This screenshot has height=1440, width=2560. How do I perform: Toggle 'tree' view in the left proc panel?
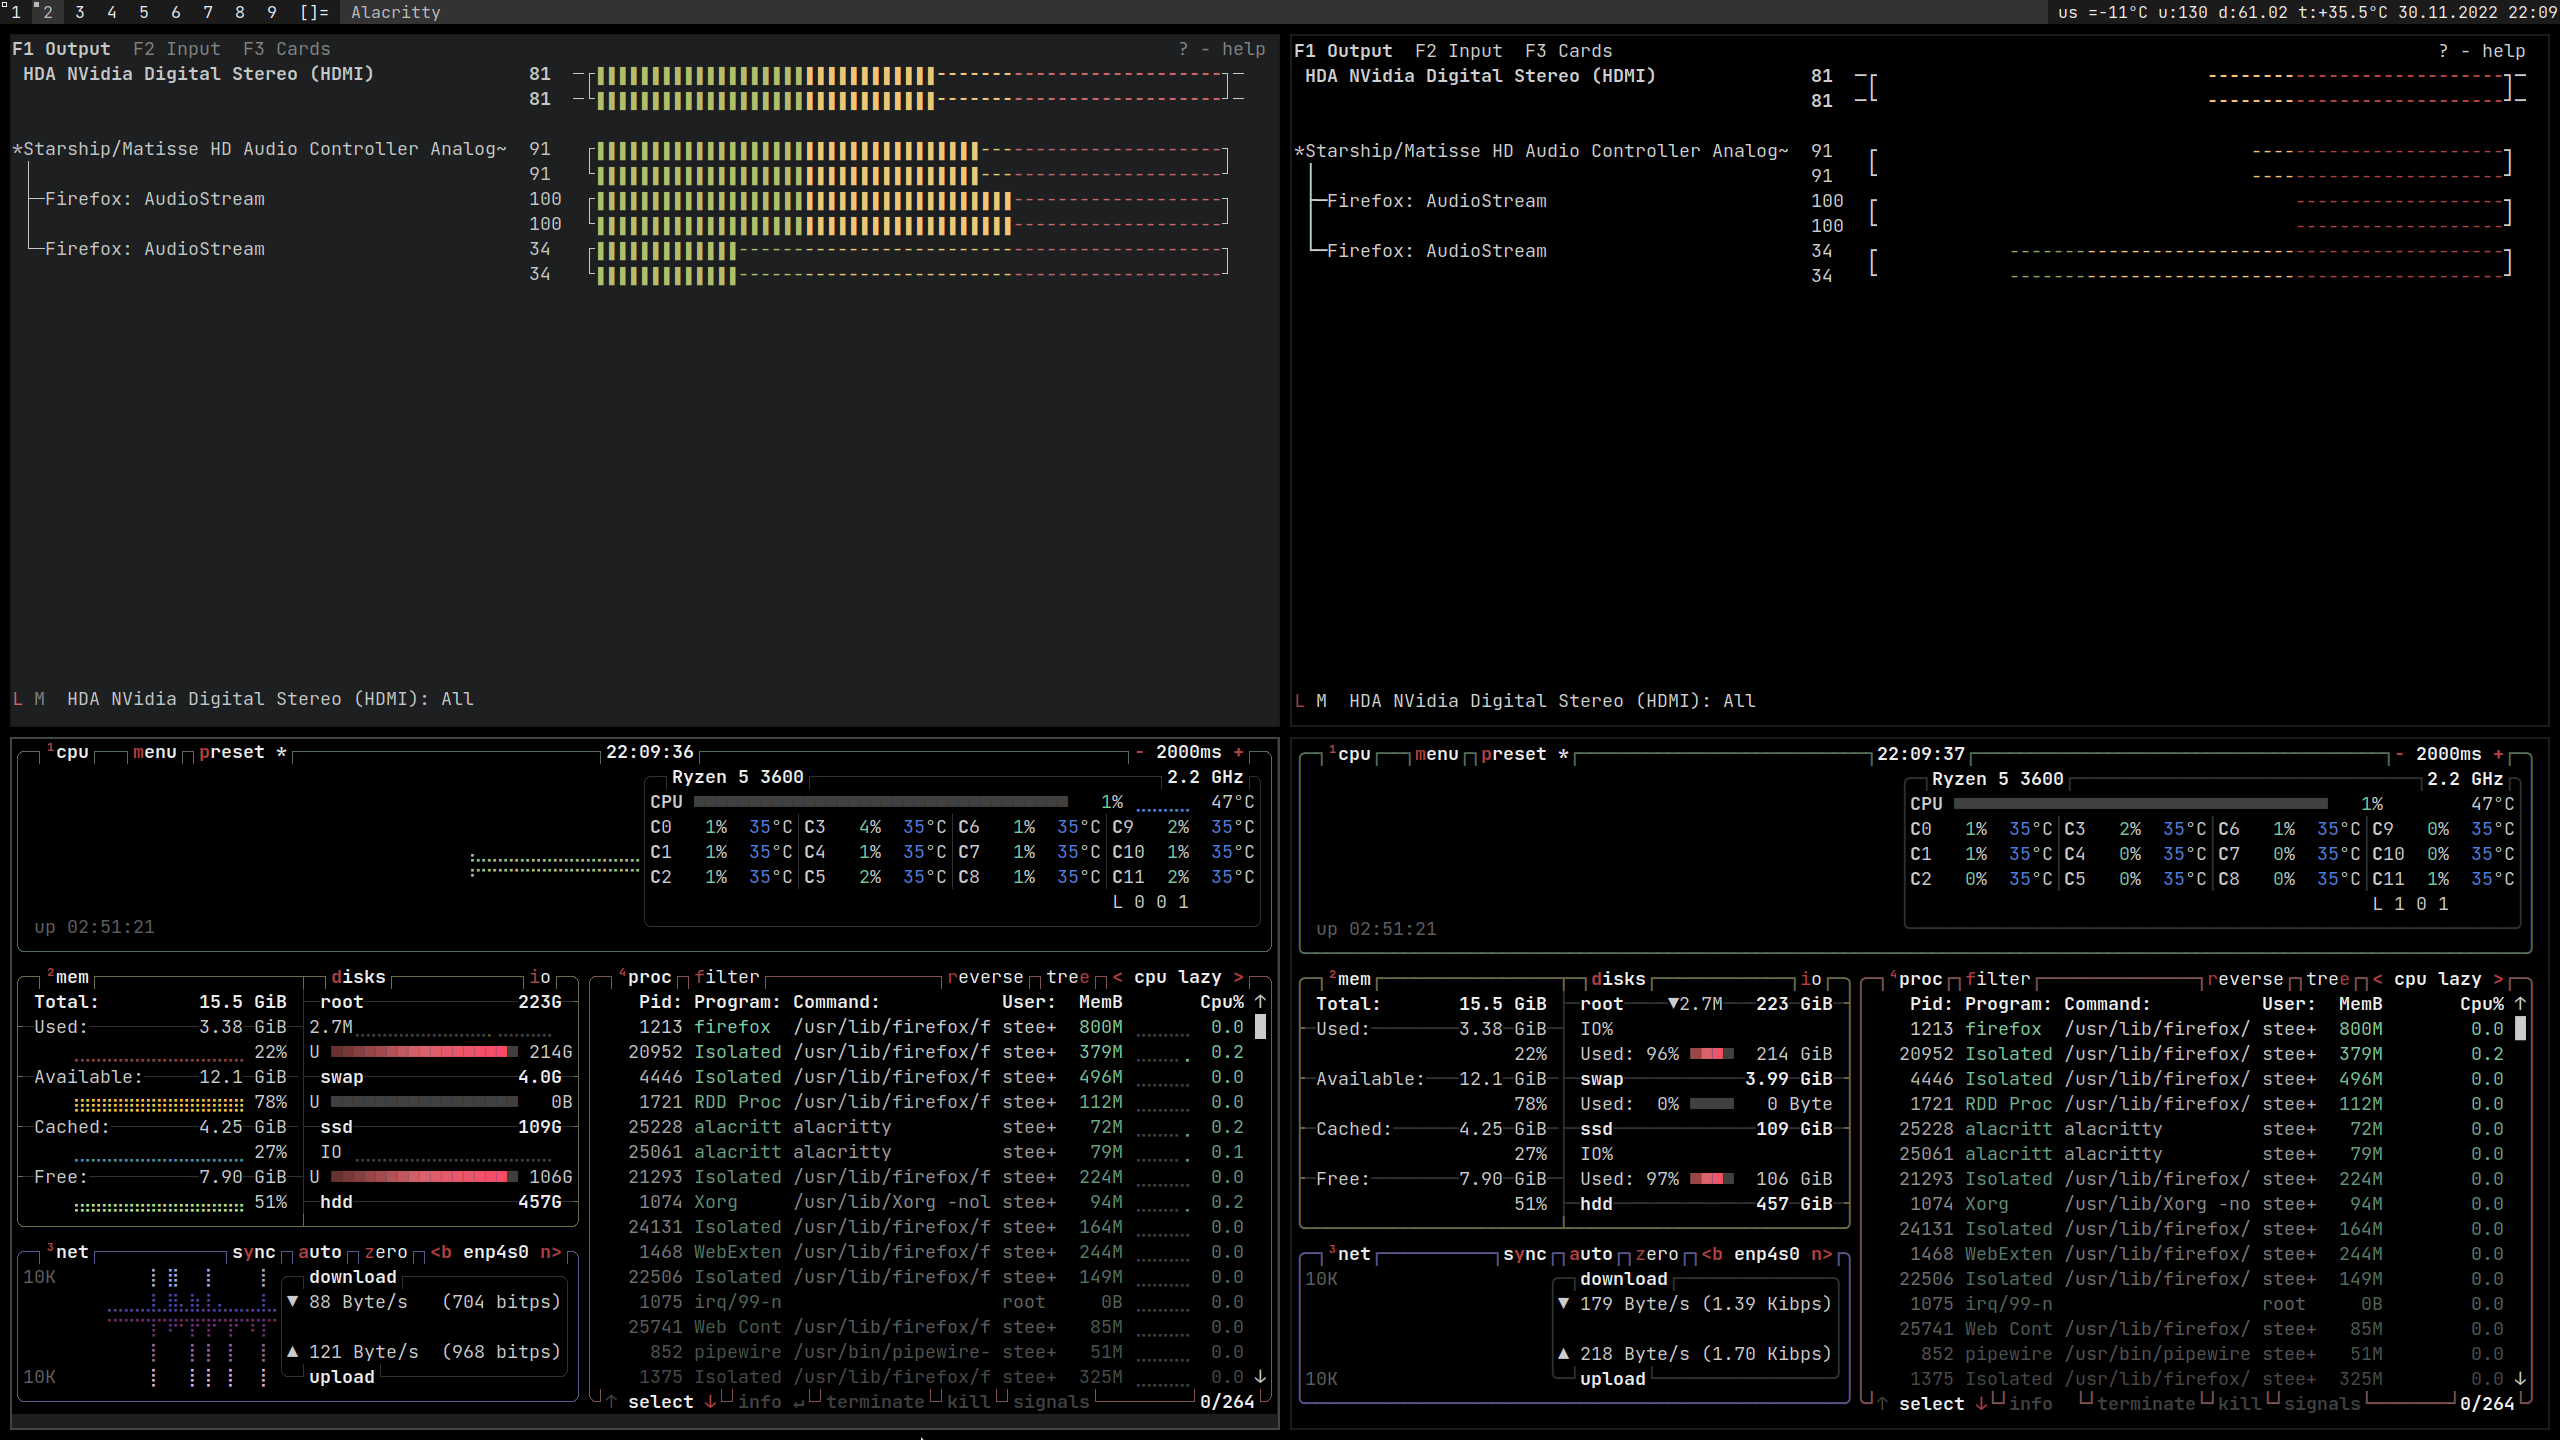(x=1068, y=977)
